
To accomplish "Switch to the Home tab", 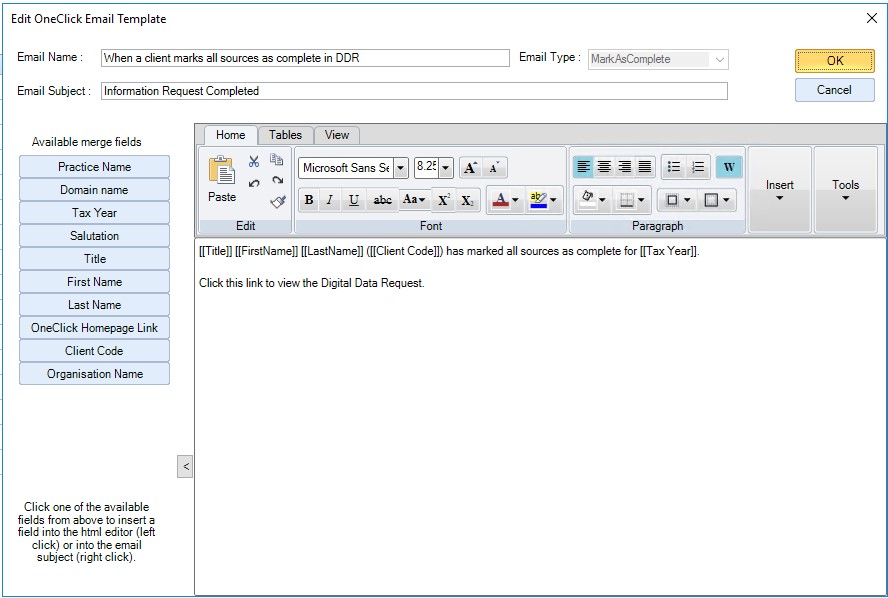I will pyautogui.click(x=230, y=135).
